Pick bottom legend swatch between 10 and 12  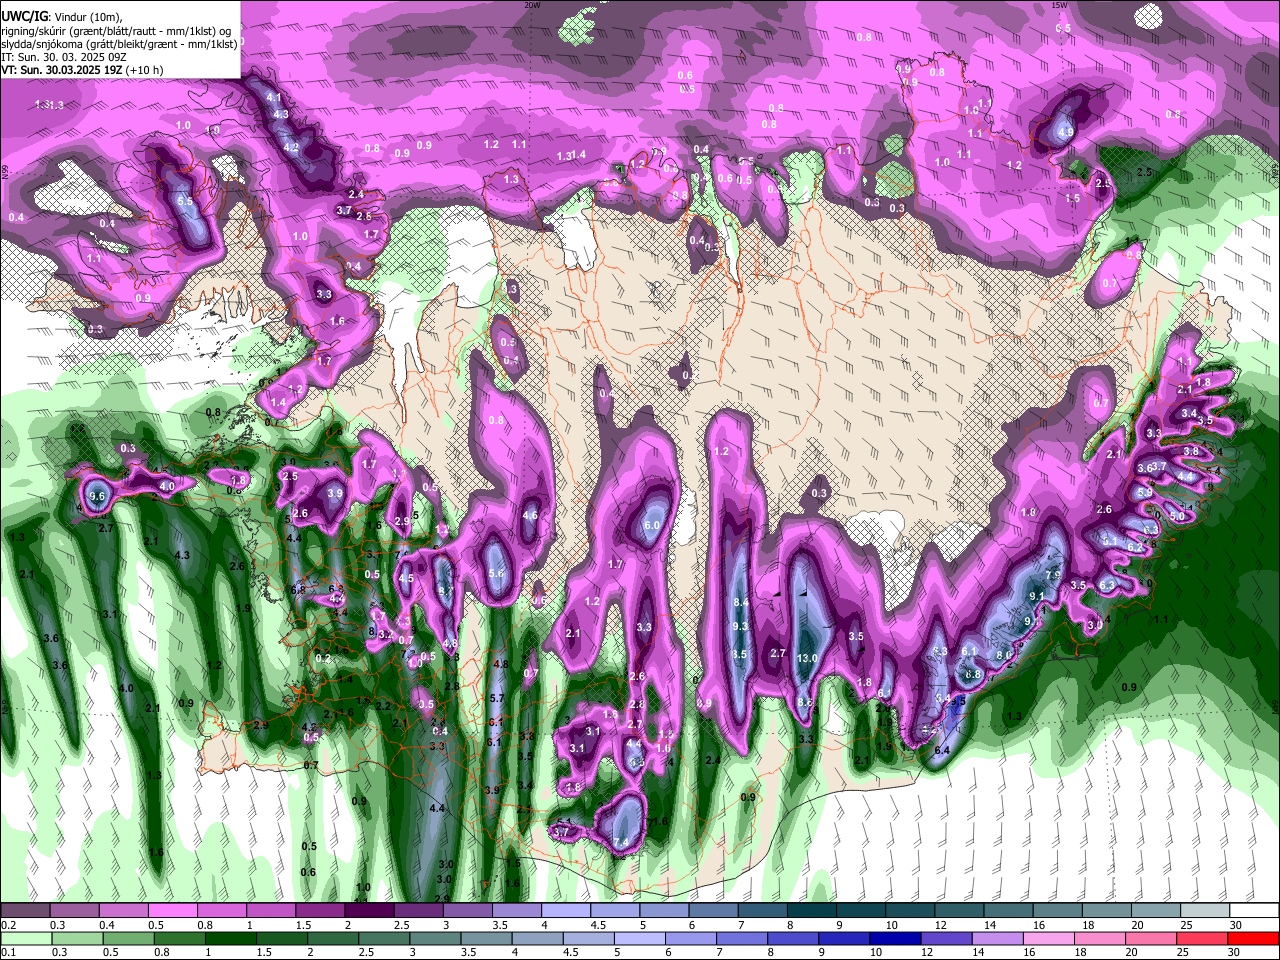point(896,939)
